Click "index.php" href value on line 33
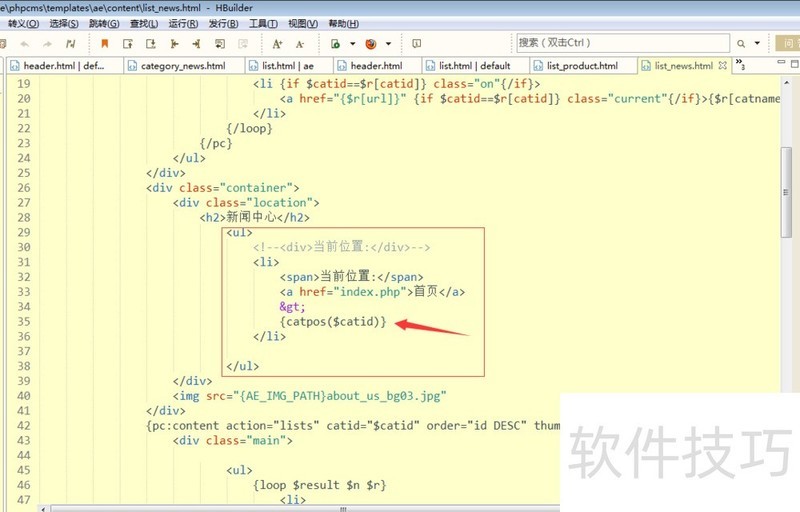Image resolution: width=800 pixels, height=512 pixels. [x=370, y=292]
